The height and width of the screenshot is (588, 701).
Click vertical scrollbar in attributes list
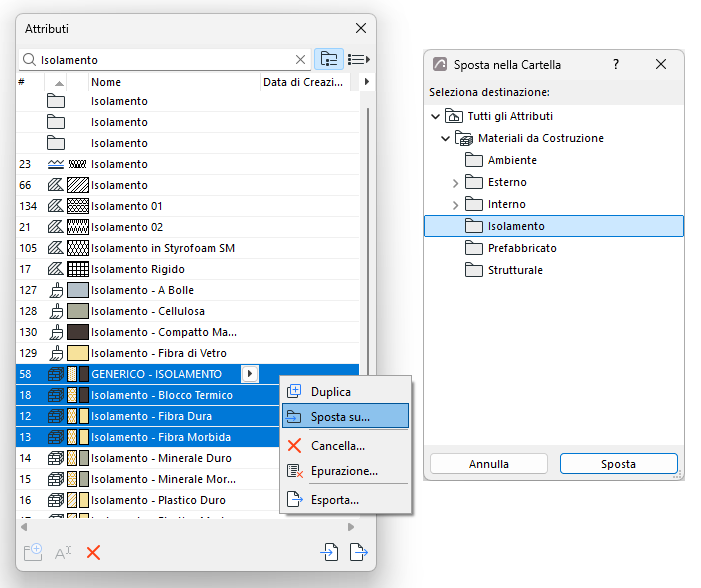[x=367, y=241]
